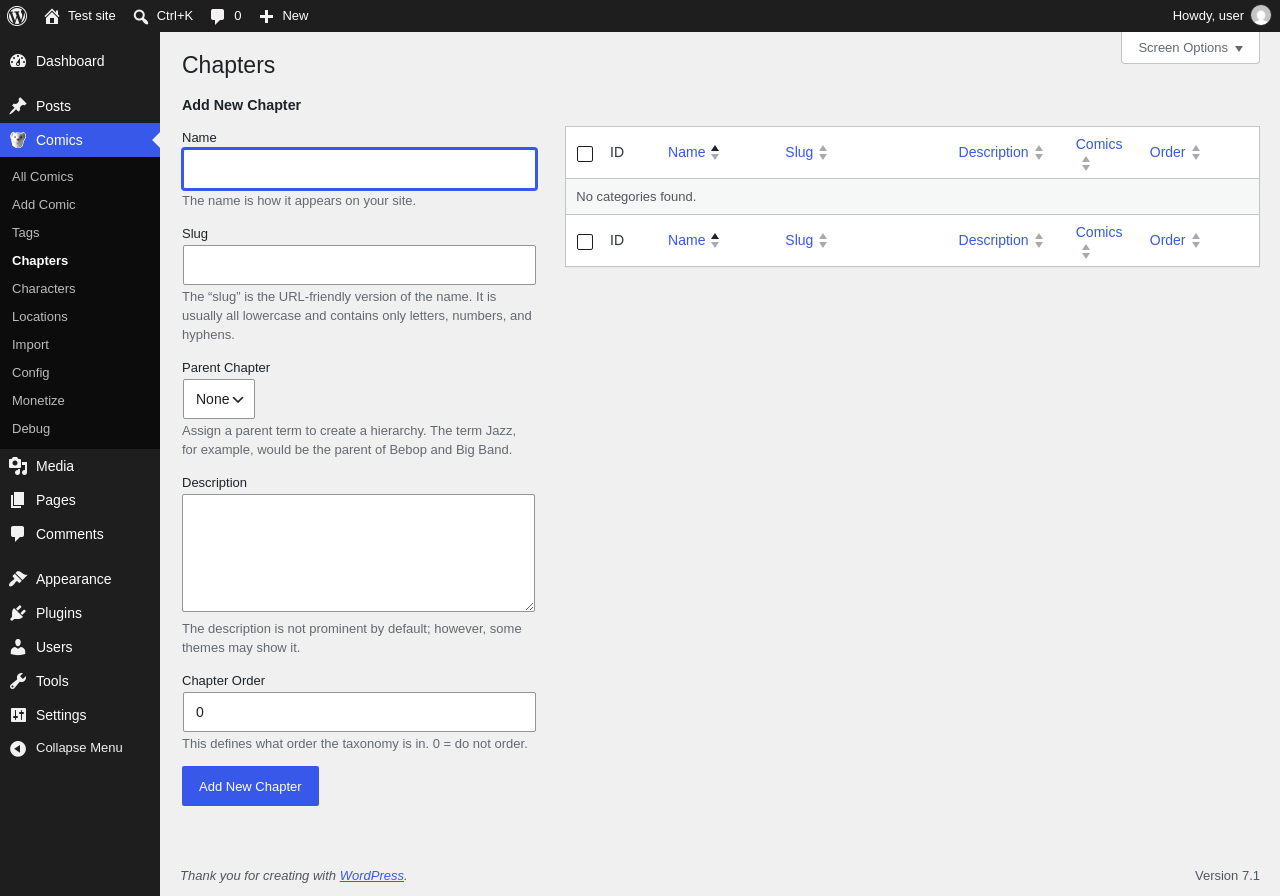Open the search magnifier icon labeled Ctrl+K
The width and height of the screenshot is (1280, 896).
141,16
